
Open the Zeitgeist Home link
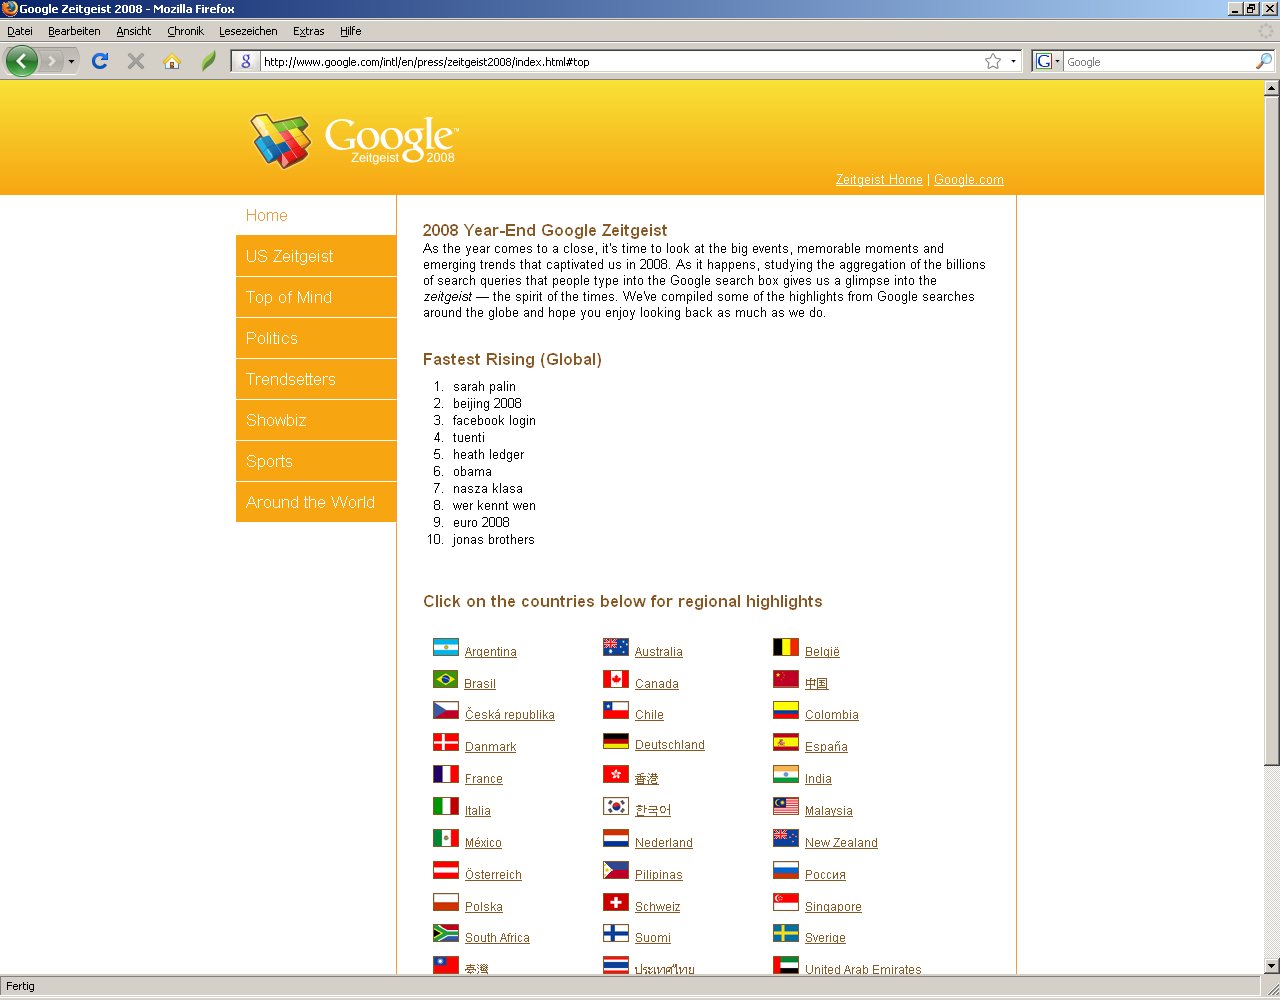pyautogui.click(x=879, y=180)
